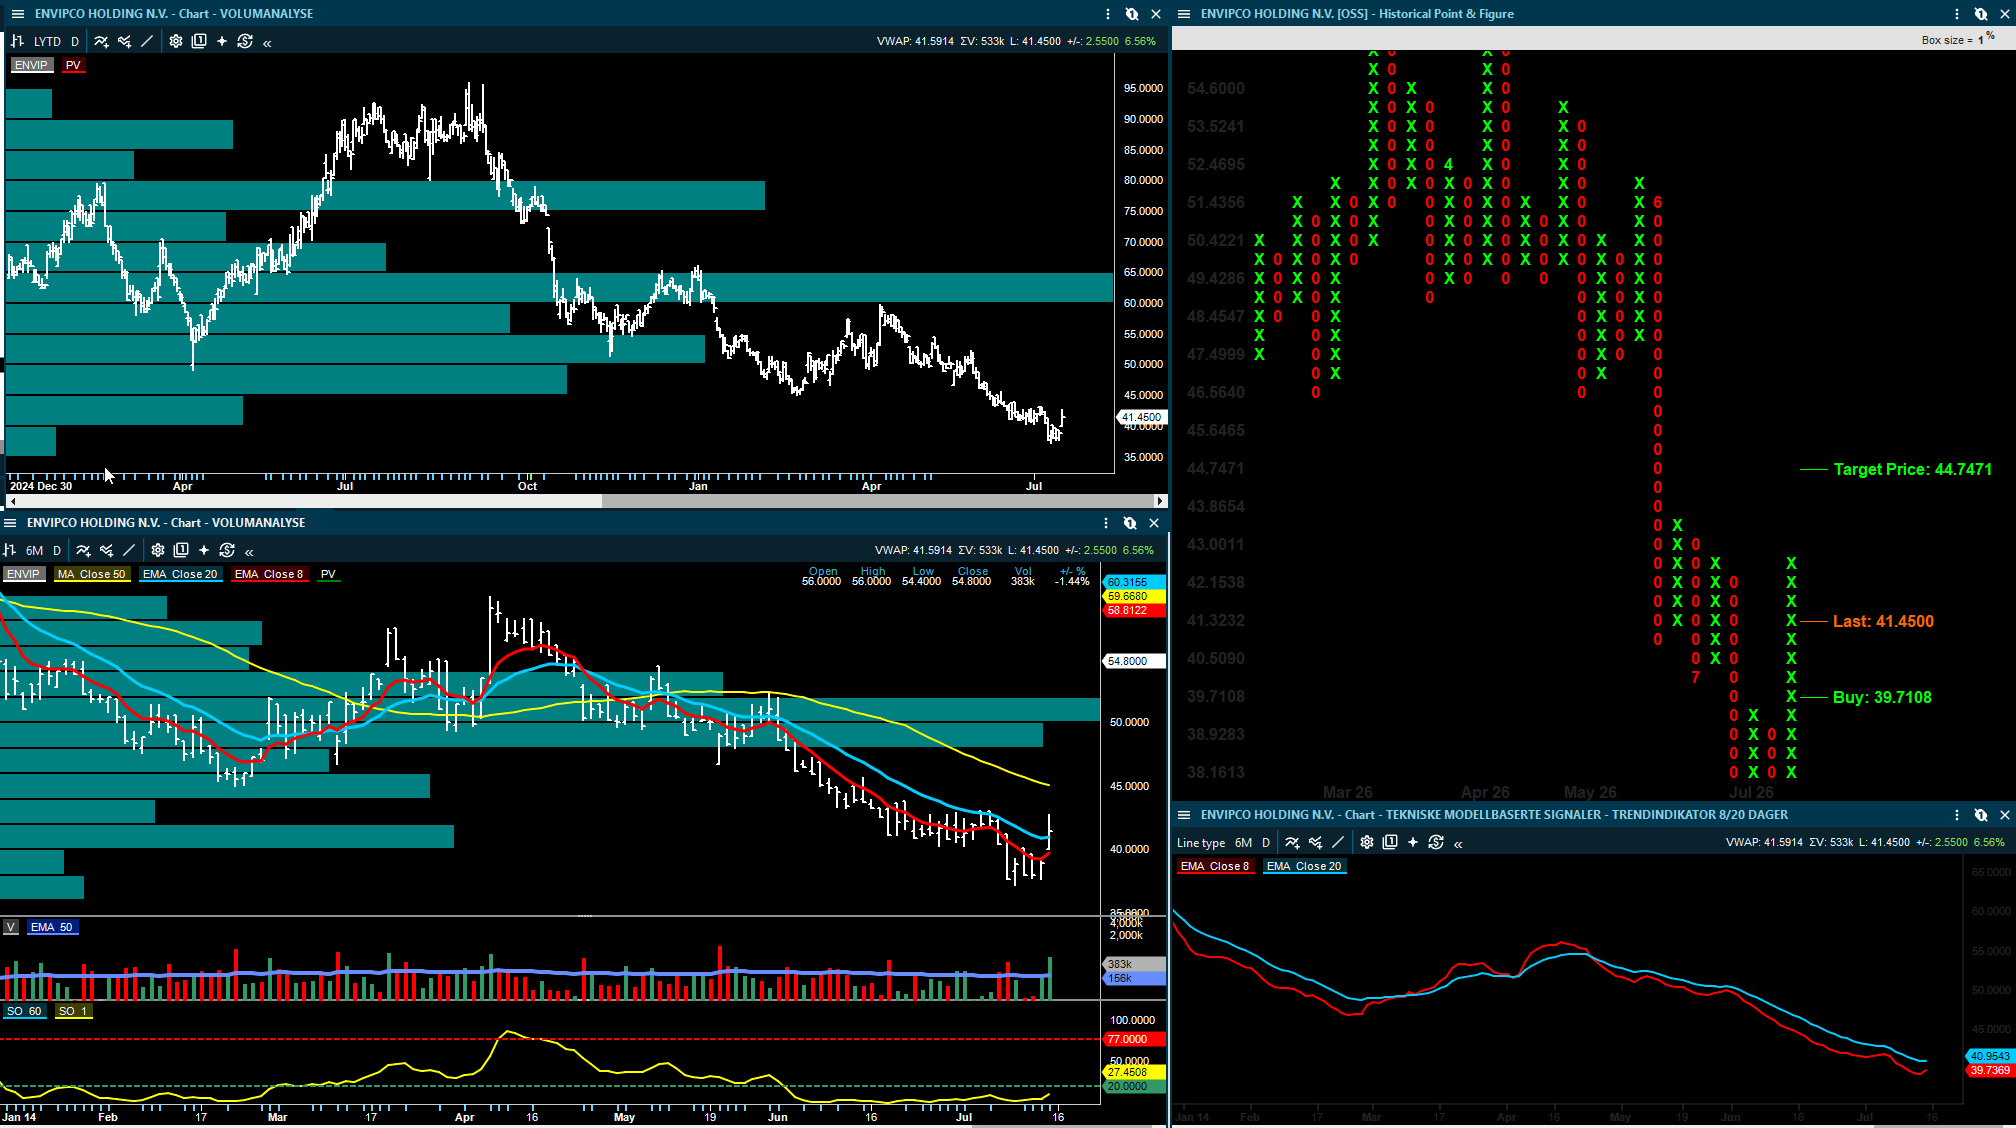Click the currency refresh icon in the 6M VOLUMANALYSE chart

[227, 550]
